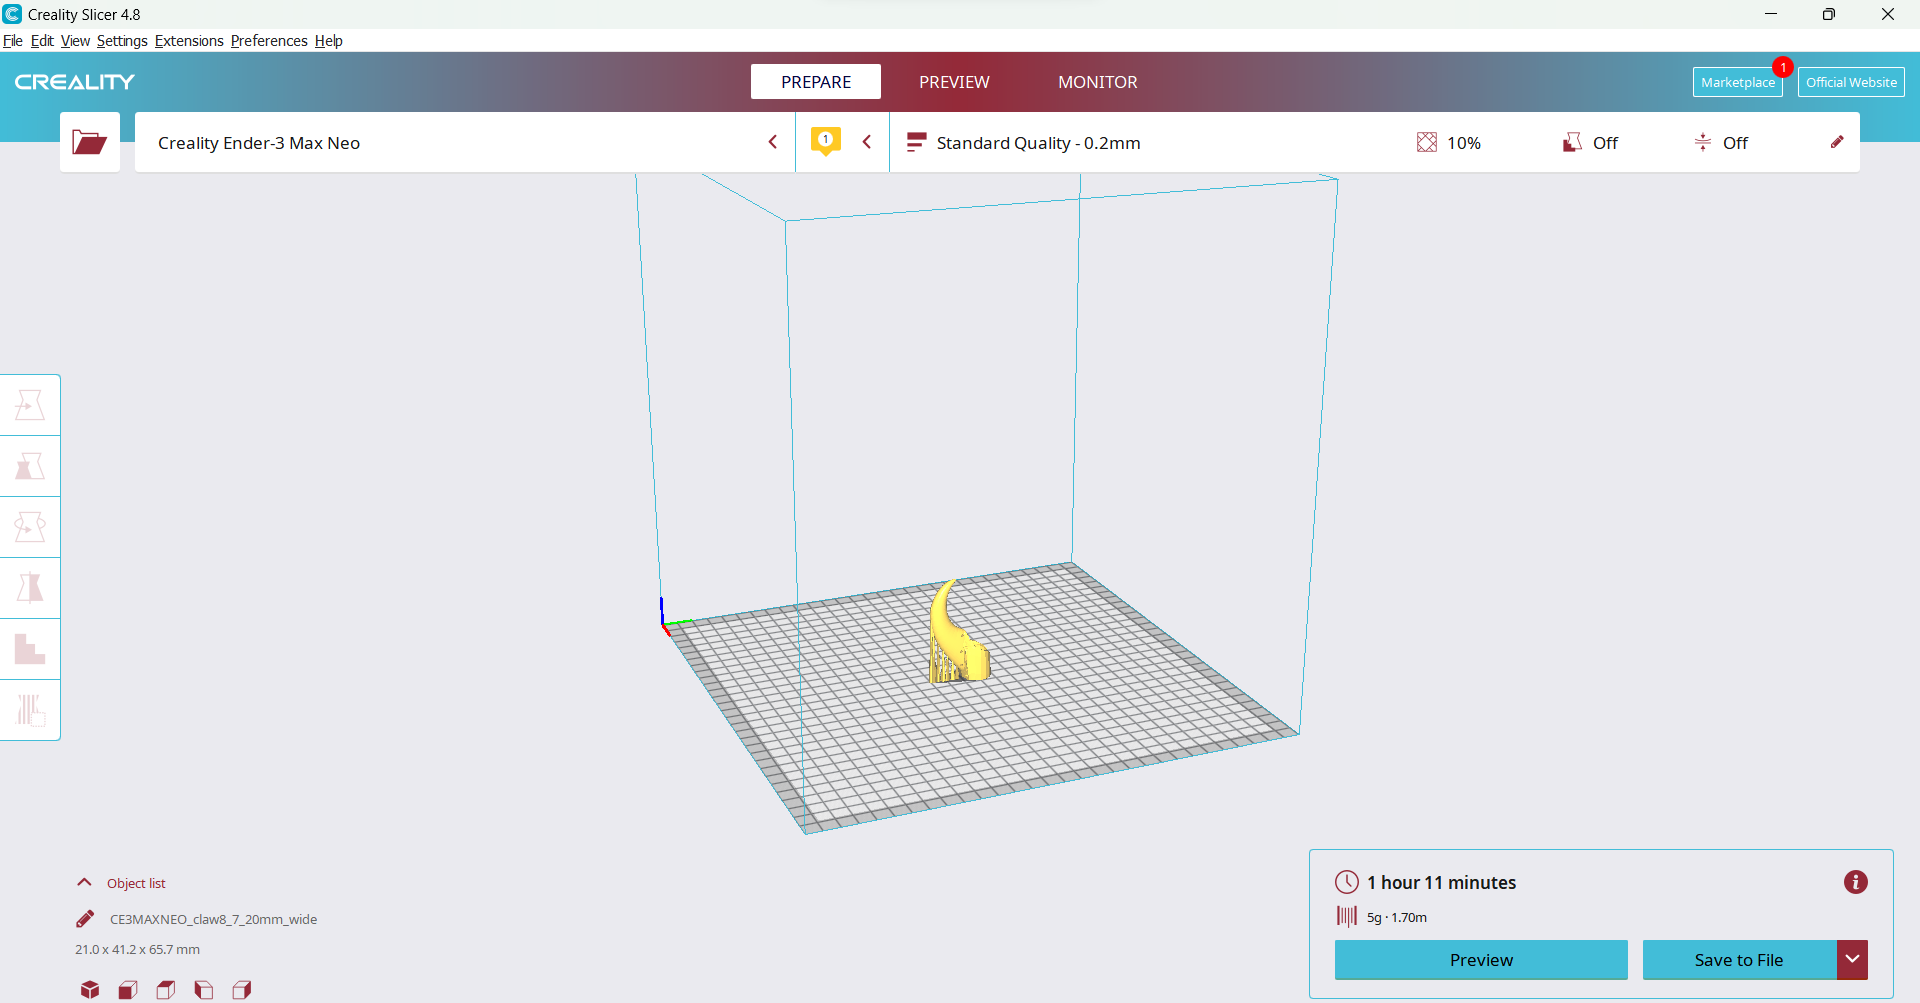1920x1003 pixels.
Task: Restore down the Creality Slicer window
Action: pyautogui.click(x=1829, y=14)
